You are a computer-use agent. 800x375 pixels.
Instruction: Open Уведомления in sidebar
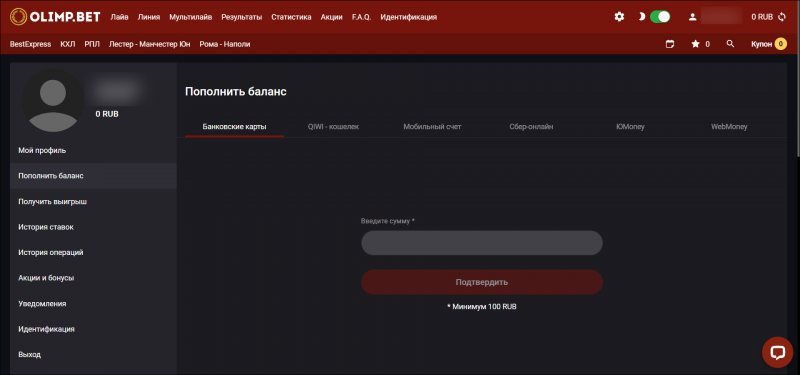tap(93, 304)
